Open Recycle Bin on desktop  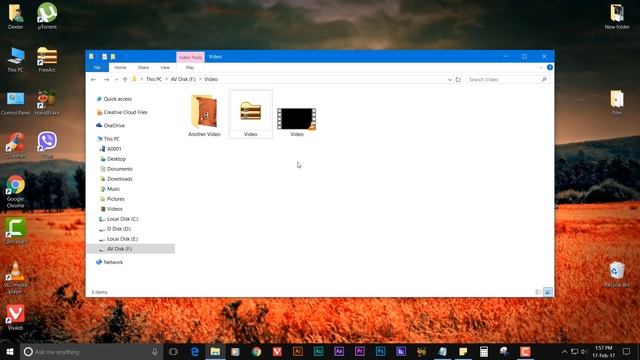click(617, 274)
